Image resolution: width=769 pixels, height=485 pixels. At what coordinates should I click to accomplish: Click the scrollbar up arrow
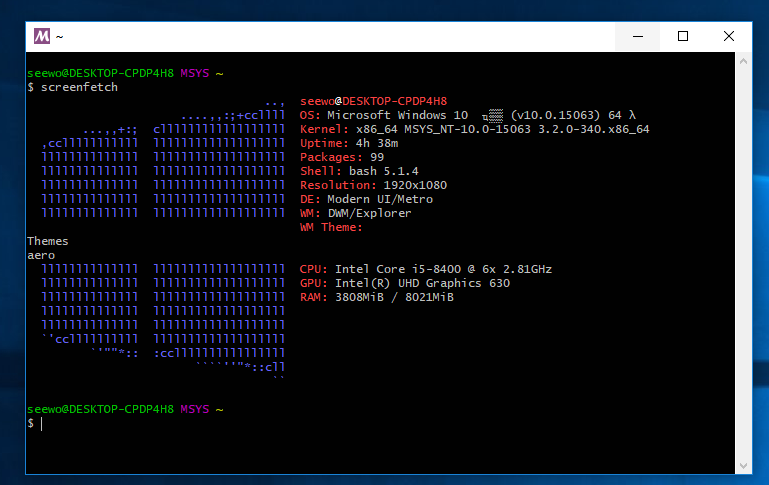[x=743, y=61]
